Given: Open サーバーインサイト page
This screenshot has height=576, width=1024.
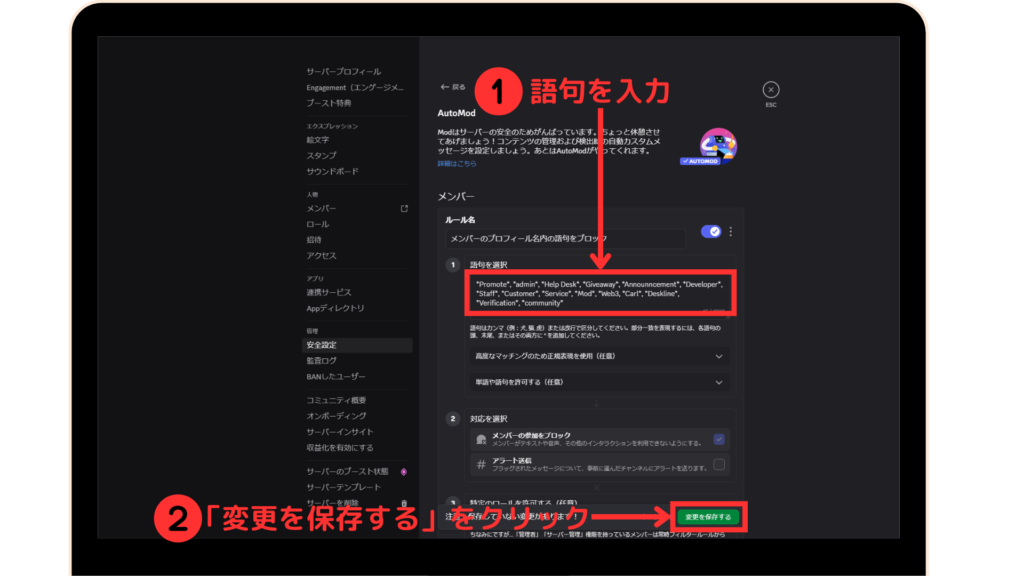Looking at the screenshot, I should click(x=340, y=432).
